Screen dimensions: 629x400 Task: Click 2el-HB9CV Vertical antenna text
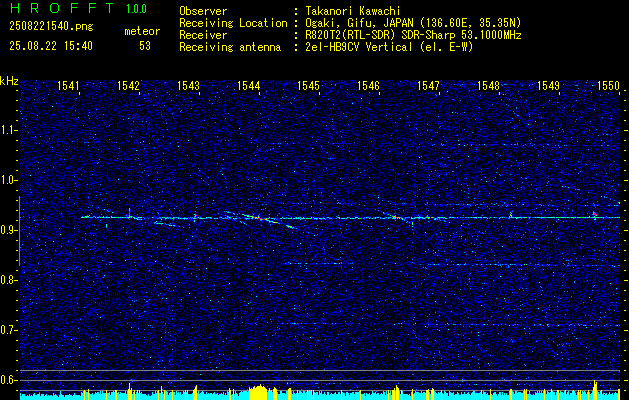tap(389, 47)
